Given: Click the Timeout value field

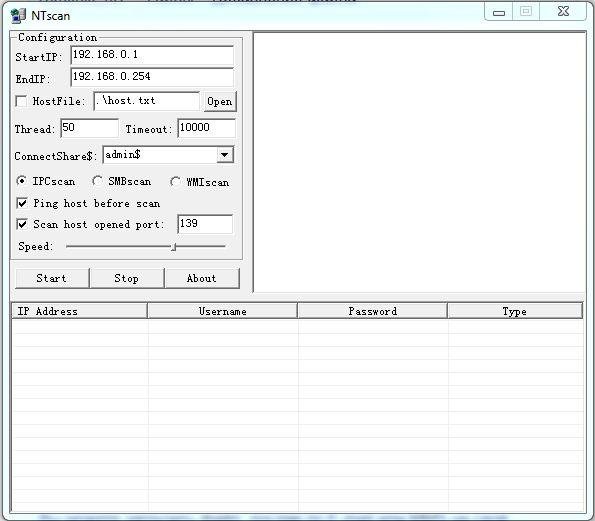Looking at the screenshot, I should pyautogui.click(x=206, y=128).
